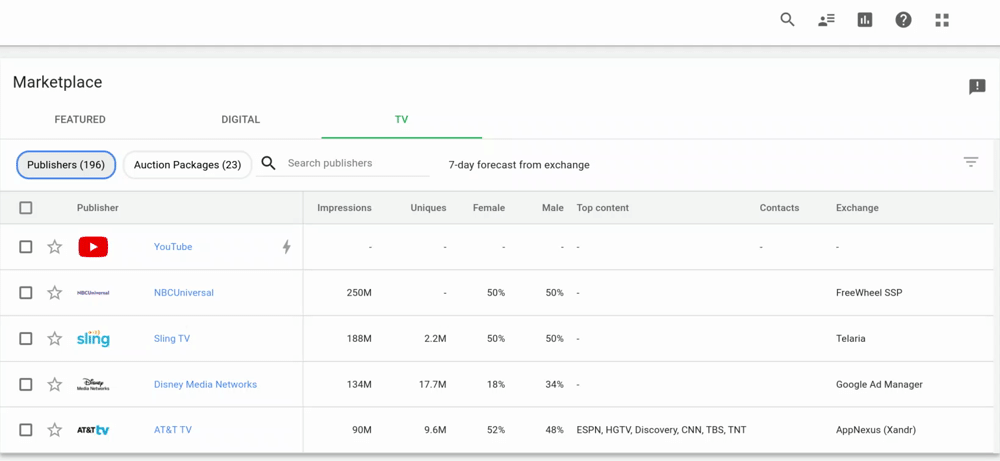Open the NBCUniversal publisher link
Screen dimensions: 1000x461
pos(184,293)
